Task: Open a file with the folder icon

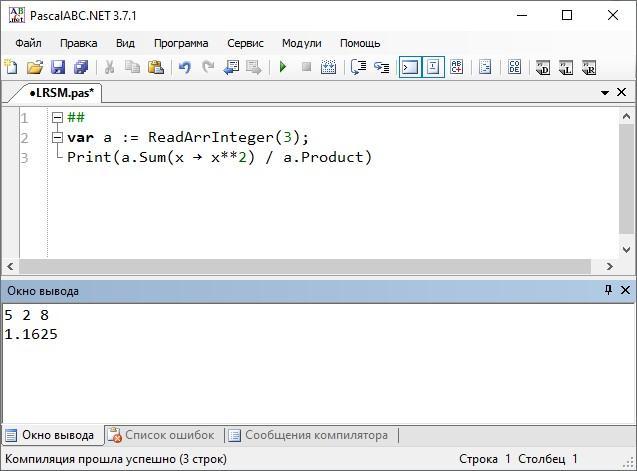Action: coord(34,68)
